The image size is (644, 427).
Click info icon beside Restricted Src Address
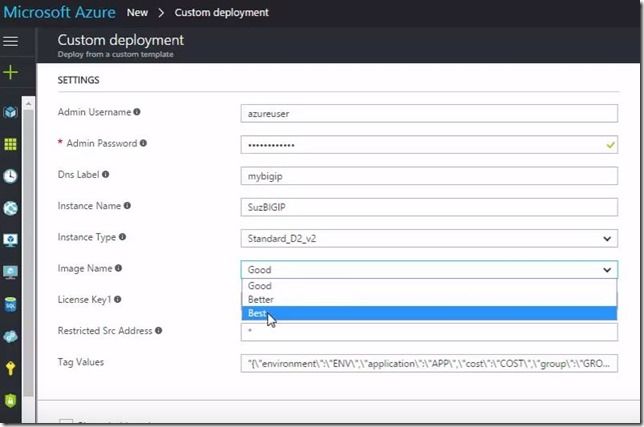coord(158,330)
